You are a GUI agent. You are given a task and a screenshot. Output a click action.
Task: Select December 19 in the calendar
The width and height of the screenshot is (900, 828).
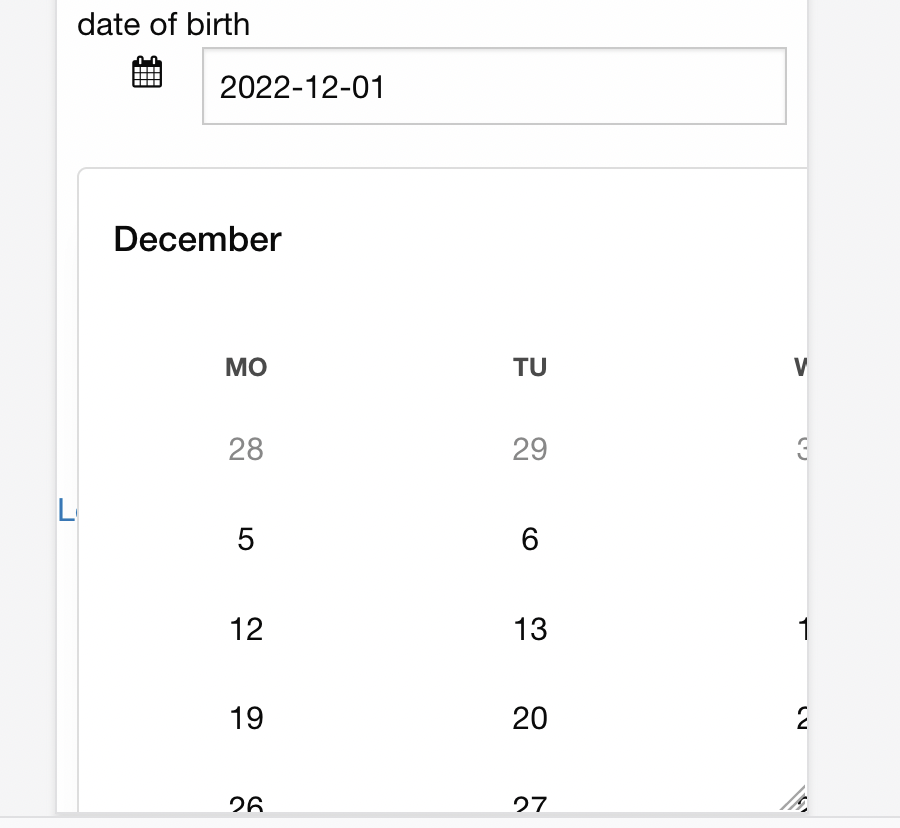245,718
